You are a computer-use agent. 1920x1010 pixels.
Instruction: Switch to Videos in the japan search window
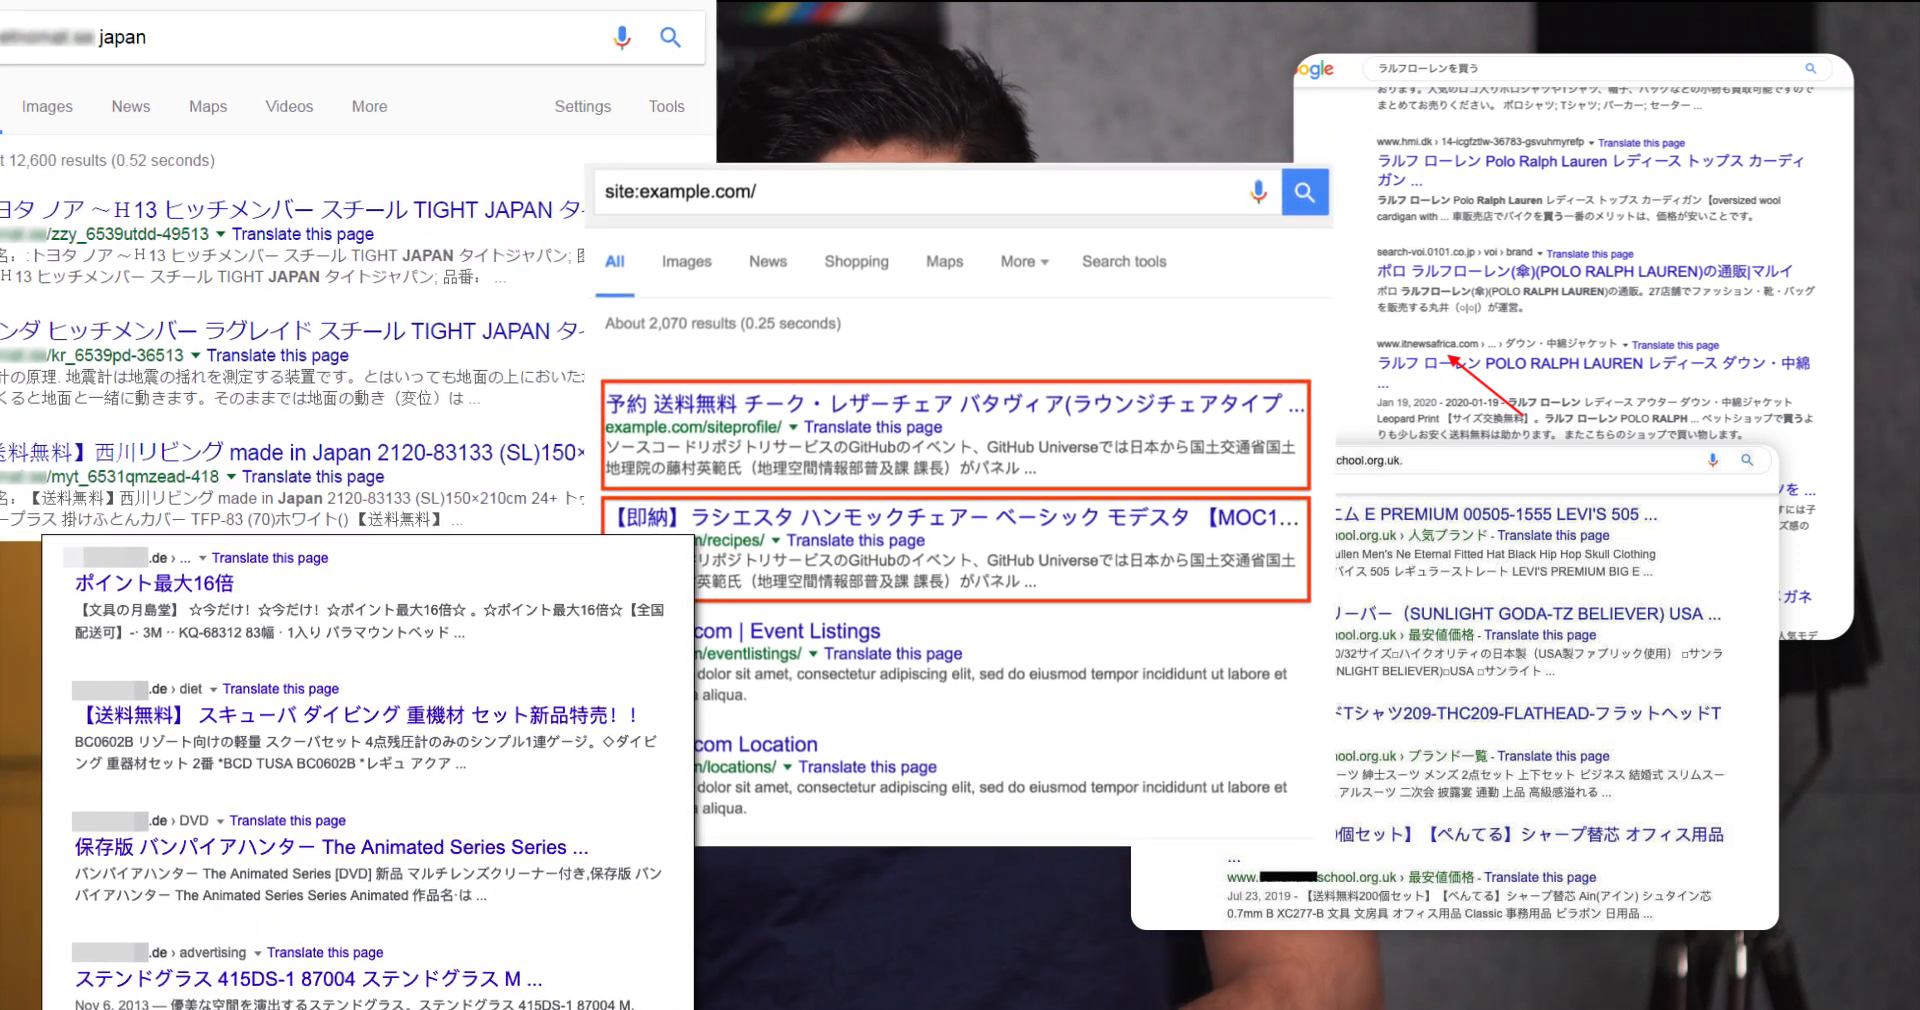[x=289, y=107]
